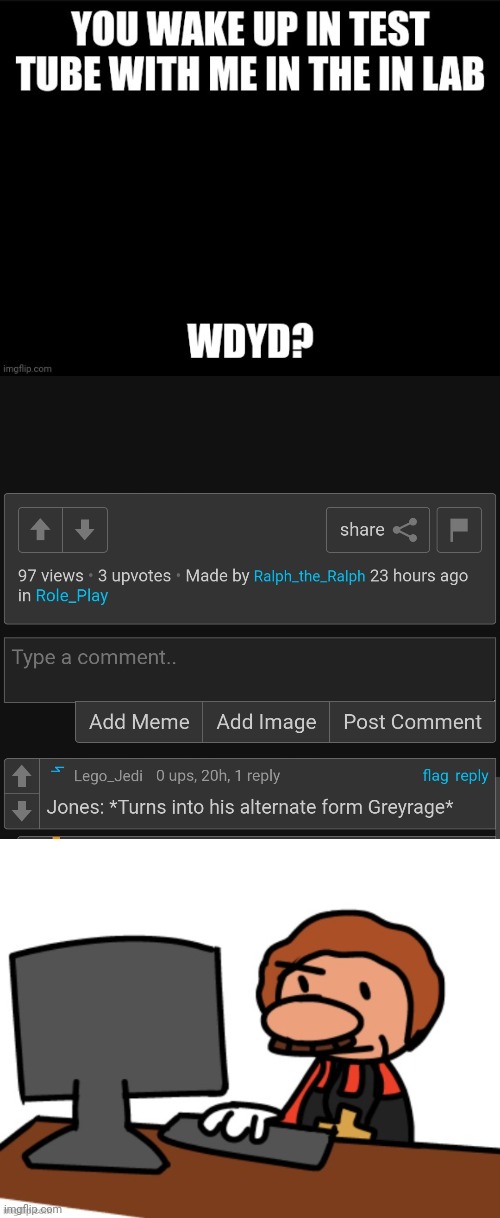
Task: Click the 'WDYD?' black meme image
Action: [x=250, y=188]
